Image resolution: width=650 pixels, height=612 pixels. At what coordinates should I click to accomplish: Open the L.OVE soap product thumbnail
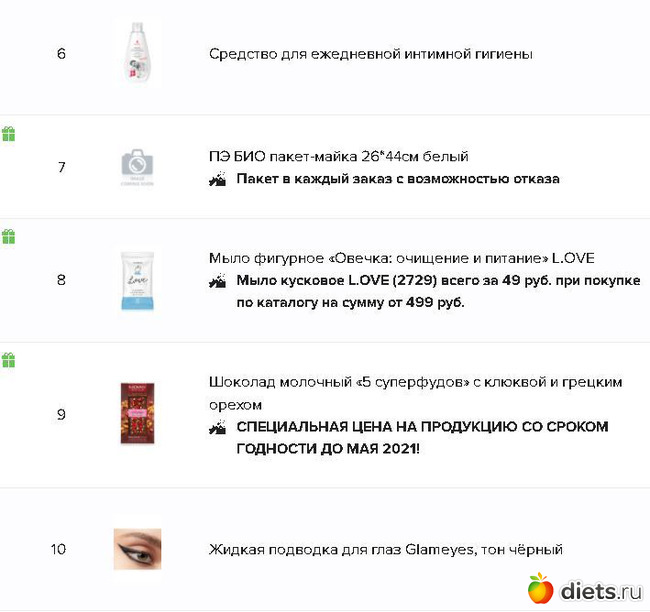pos(137,280)
